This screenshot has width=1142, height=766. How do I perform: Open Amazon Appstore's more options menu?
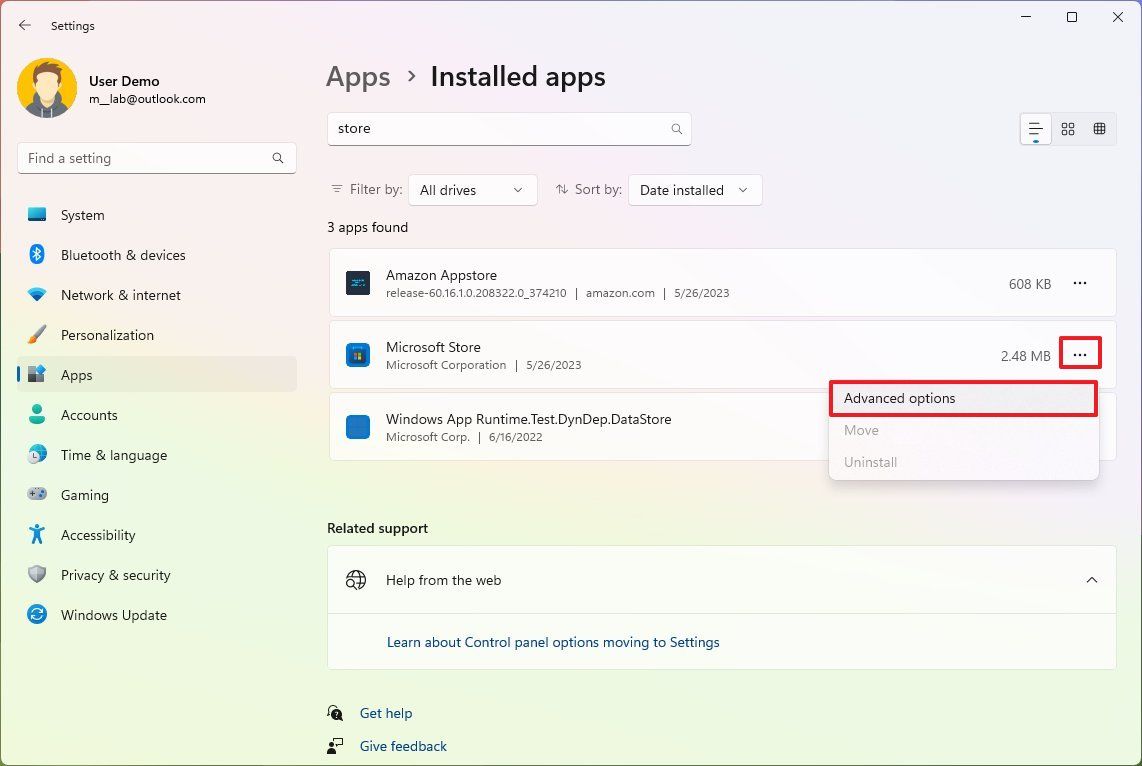[x=1080, y=283]
